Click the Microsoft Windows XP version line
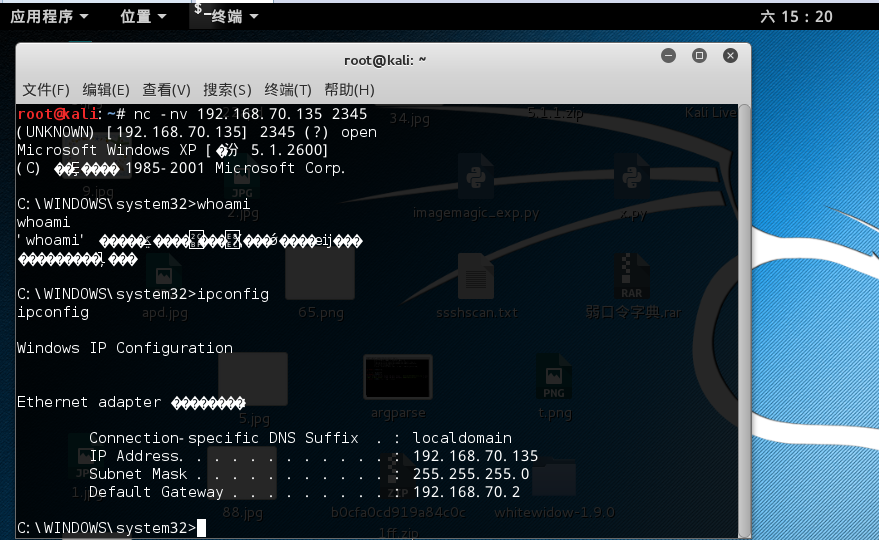Image resolution: width=879 pixels, height=540 pixels. (173, 150)
